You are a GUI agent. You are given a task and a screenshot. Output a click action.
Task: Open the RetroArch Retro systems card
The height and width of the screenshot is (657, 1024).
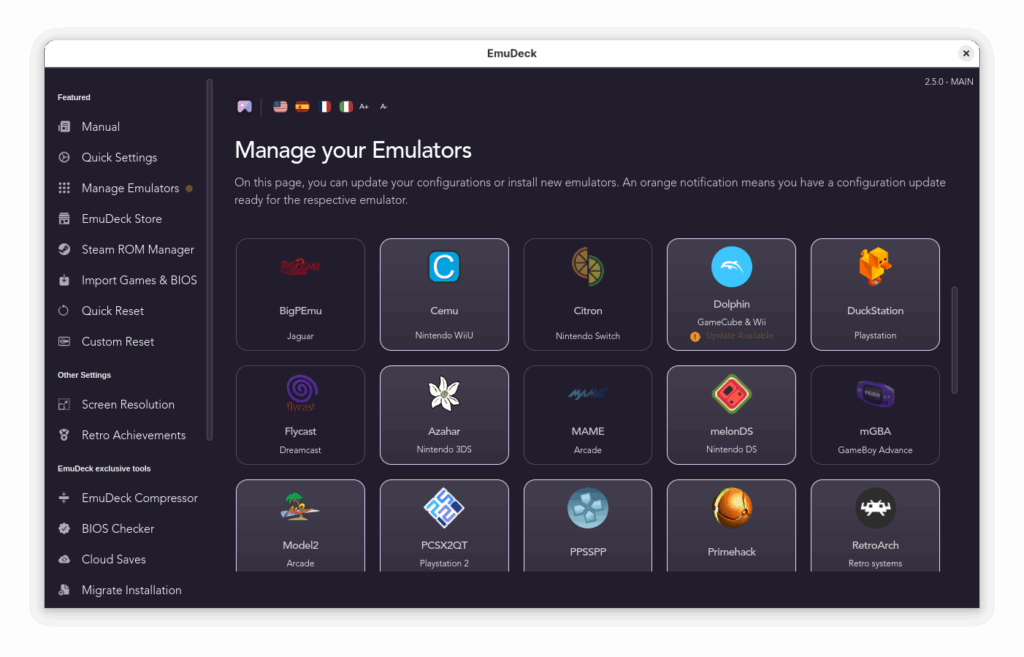coord(875,526)
